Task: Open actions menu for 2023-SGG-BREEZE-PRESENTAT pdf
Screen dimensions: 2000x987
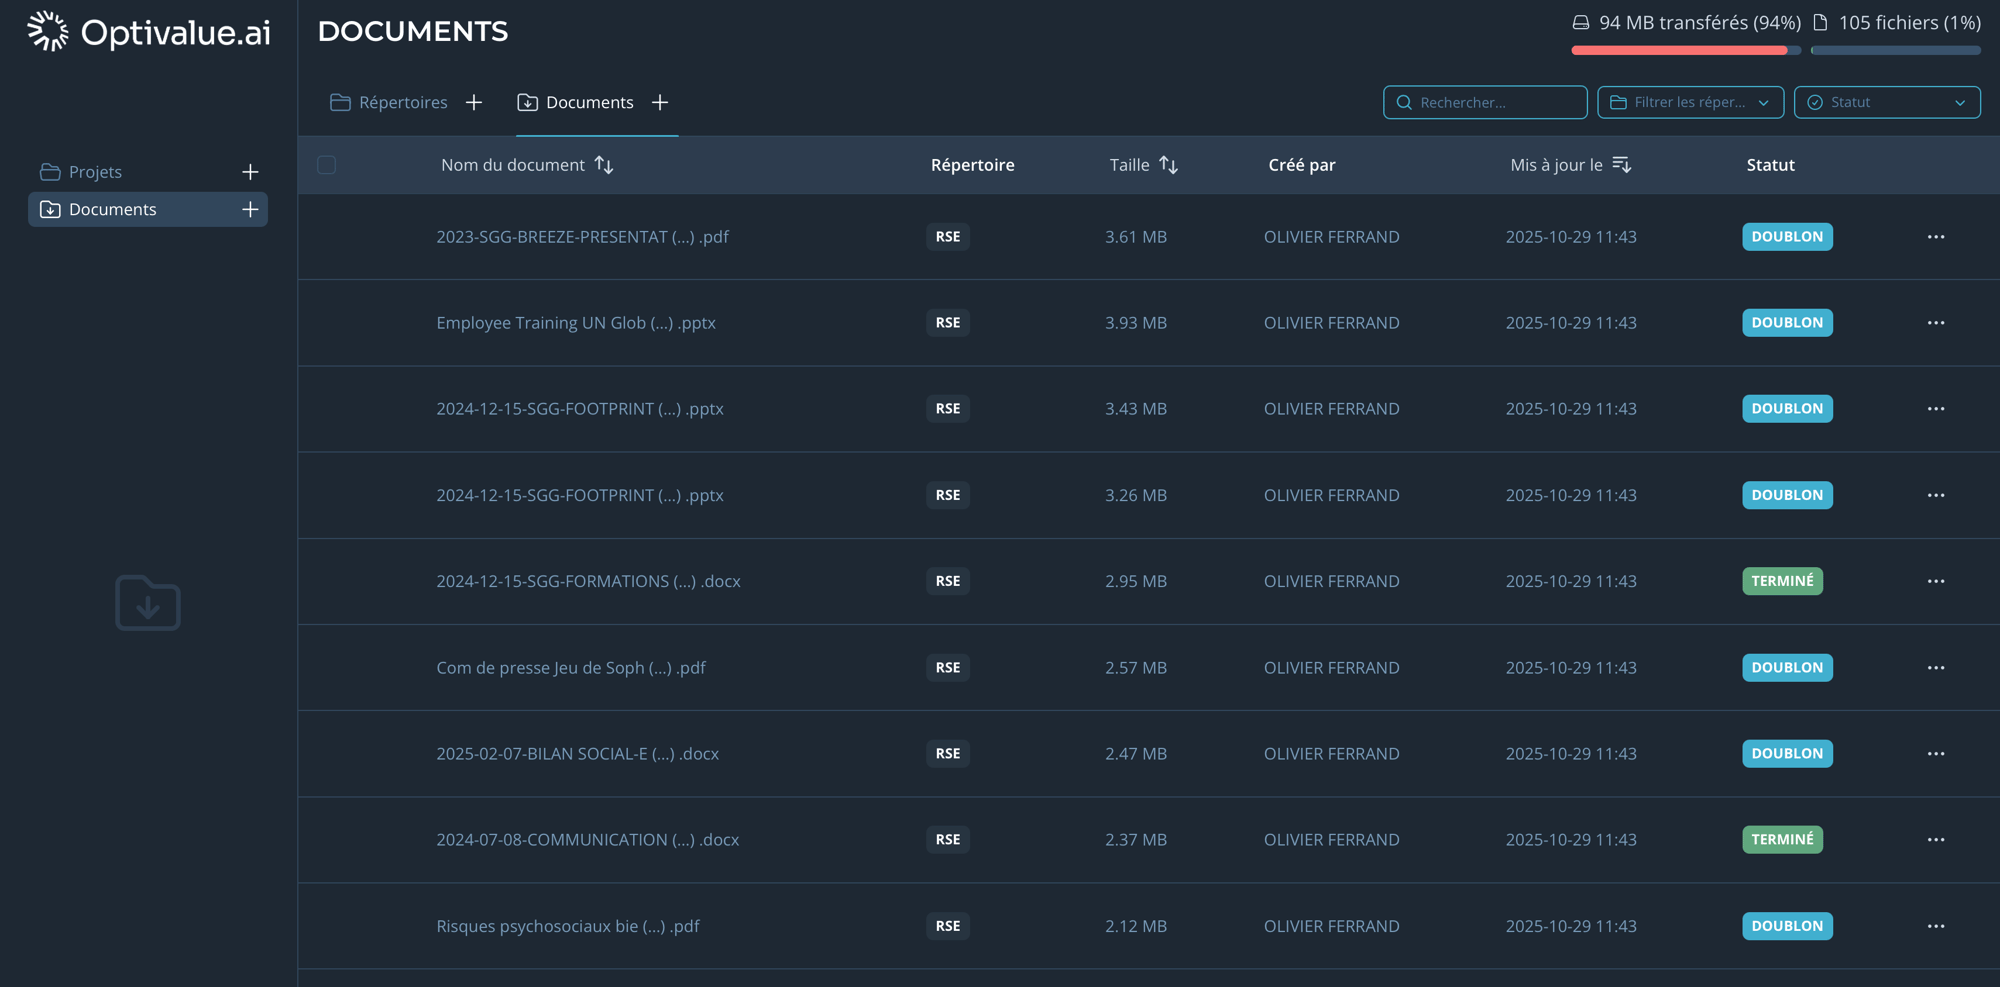Action: [1936, 237]
